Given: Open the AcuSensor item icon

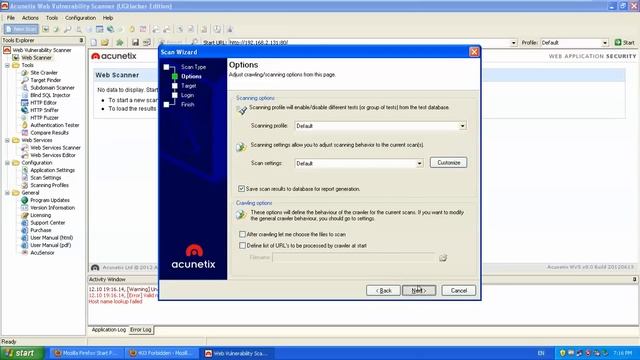Looking at the screenshot, I should (24, 253).
